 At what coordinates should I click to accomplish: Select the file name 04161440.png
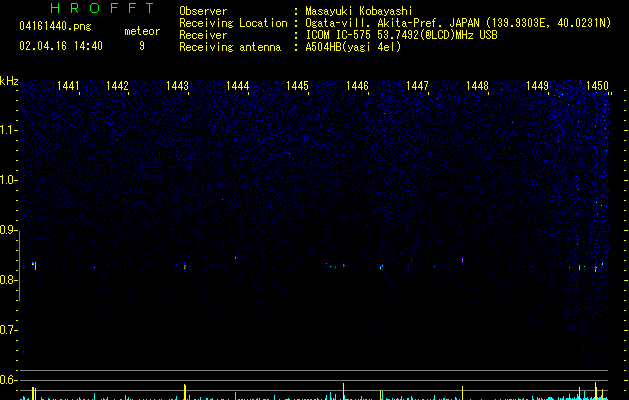55,27
